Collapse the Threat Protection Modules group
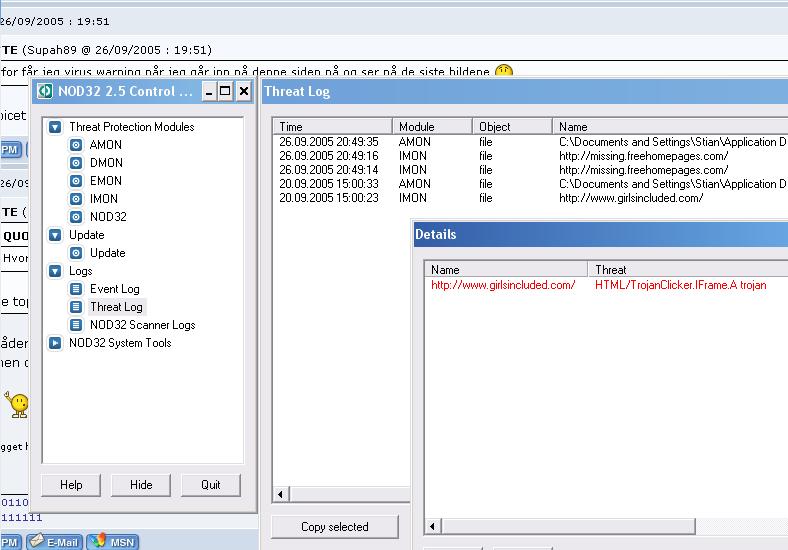Screen dimensions: 788x550 point(55,127)
